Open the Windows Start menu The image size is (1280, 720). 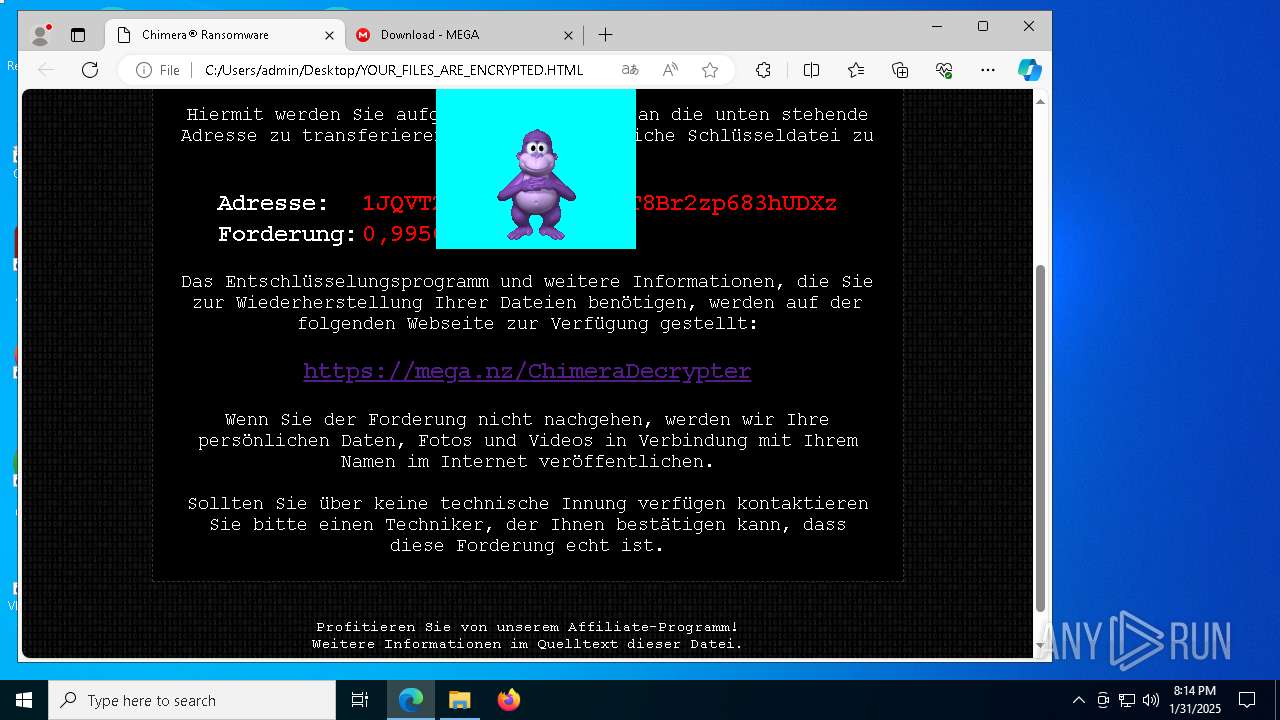click(x=24, y=700)
